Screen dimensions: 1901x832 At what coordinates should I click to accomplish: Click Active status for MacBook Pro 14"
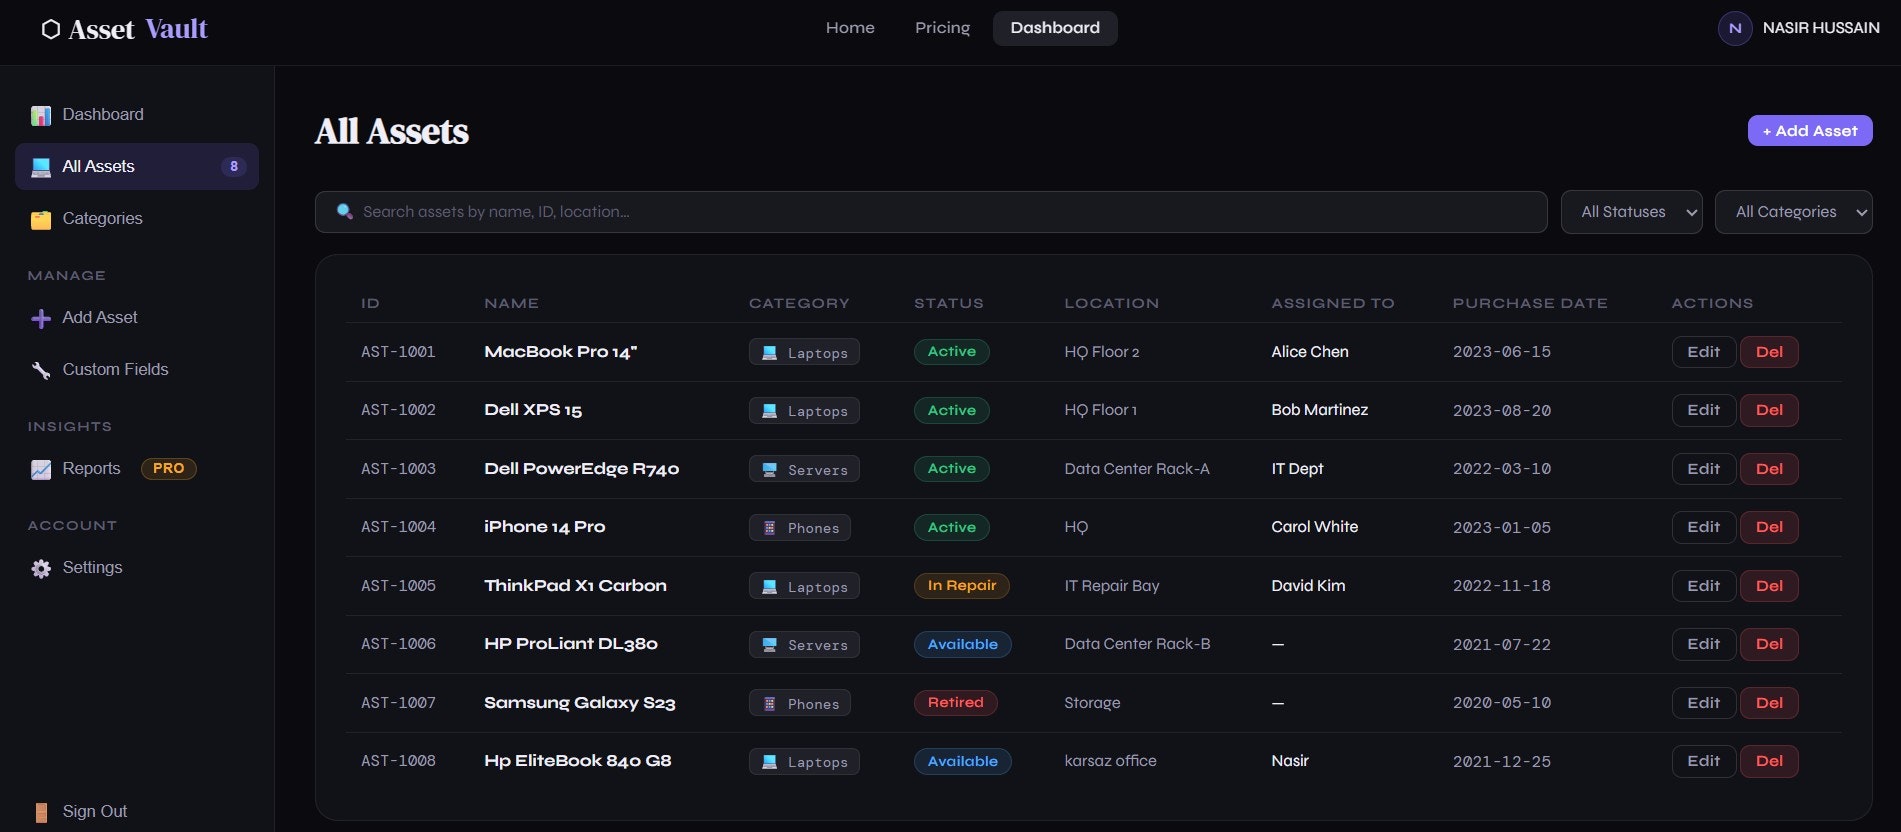click(951, 352)
